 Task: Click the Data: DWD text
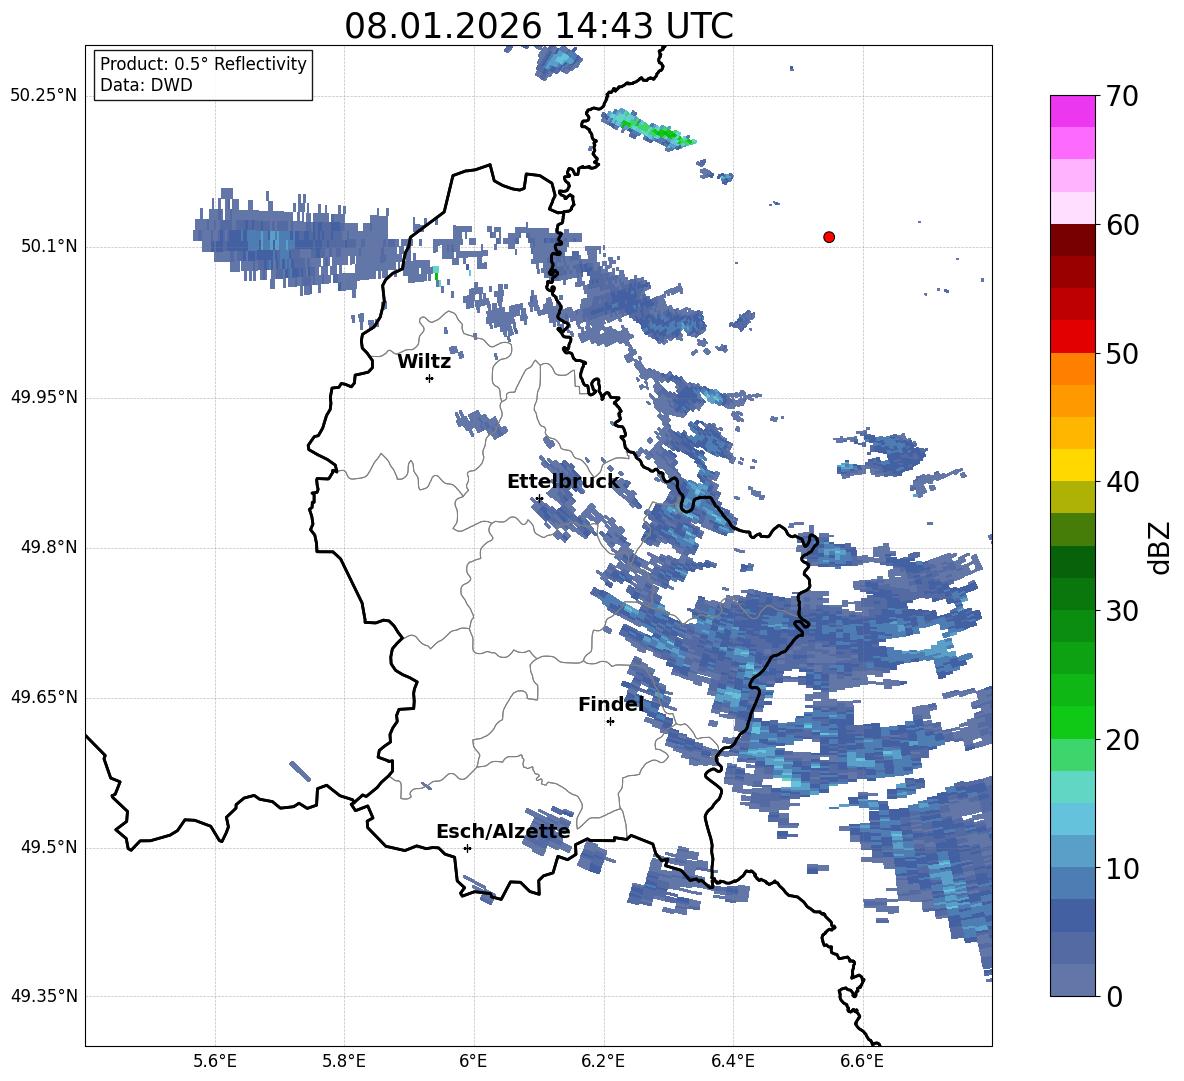click(x=146, y=85)
